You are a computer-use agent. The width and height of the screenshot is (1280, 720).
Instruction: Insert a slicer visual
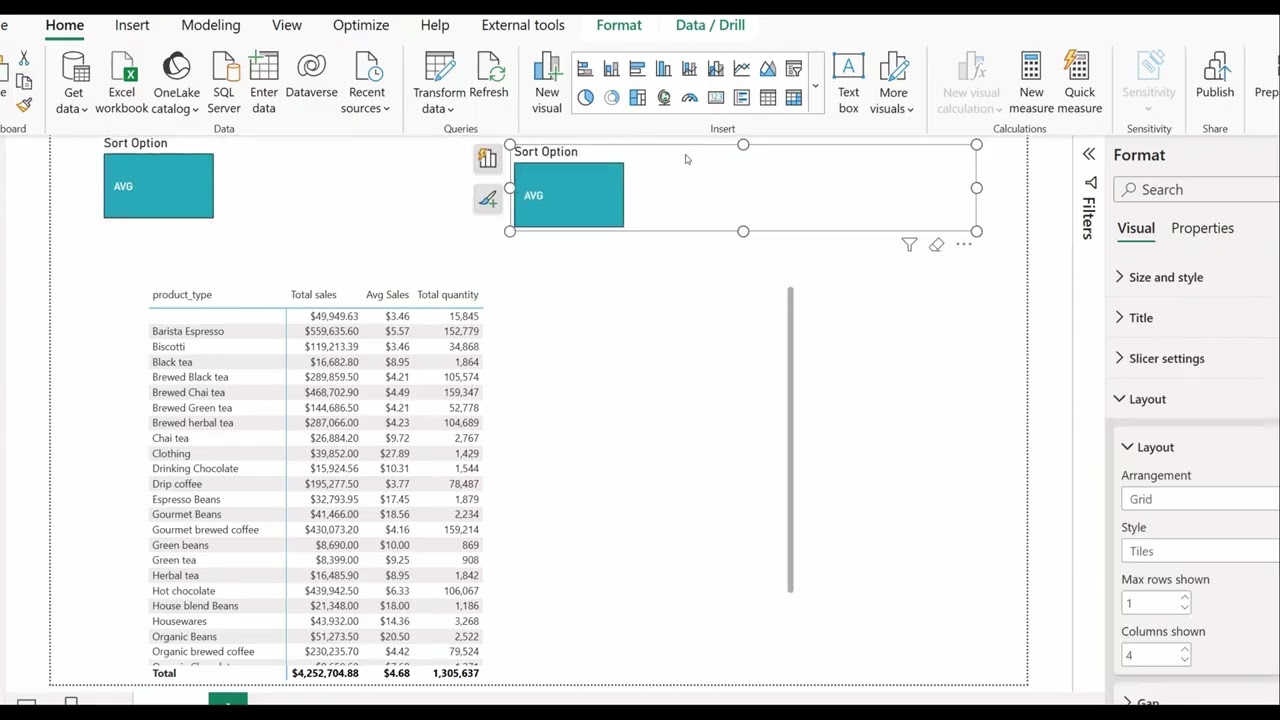[x=793, y=69]
